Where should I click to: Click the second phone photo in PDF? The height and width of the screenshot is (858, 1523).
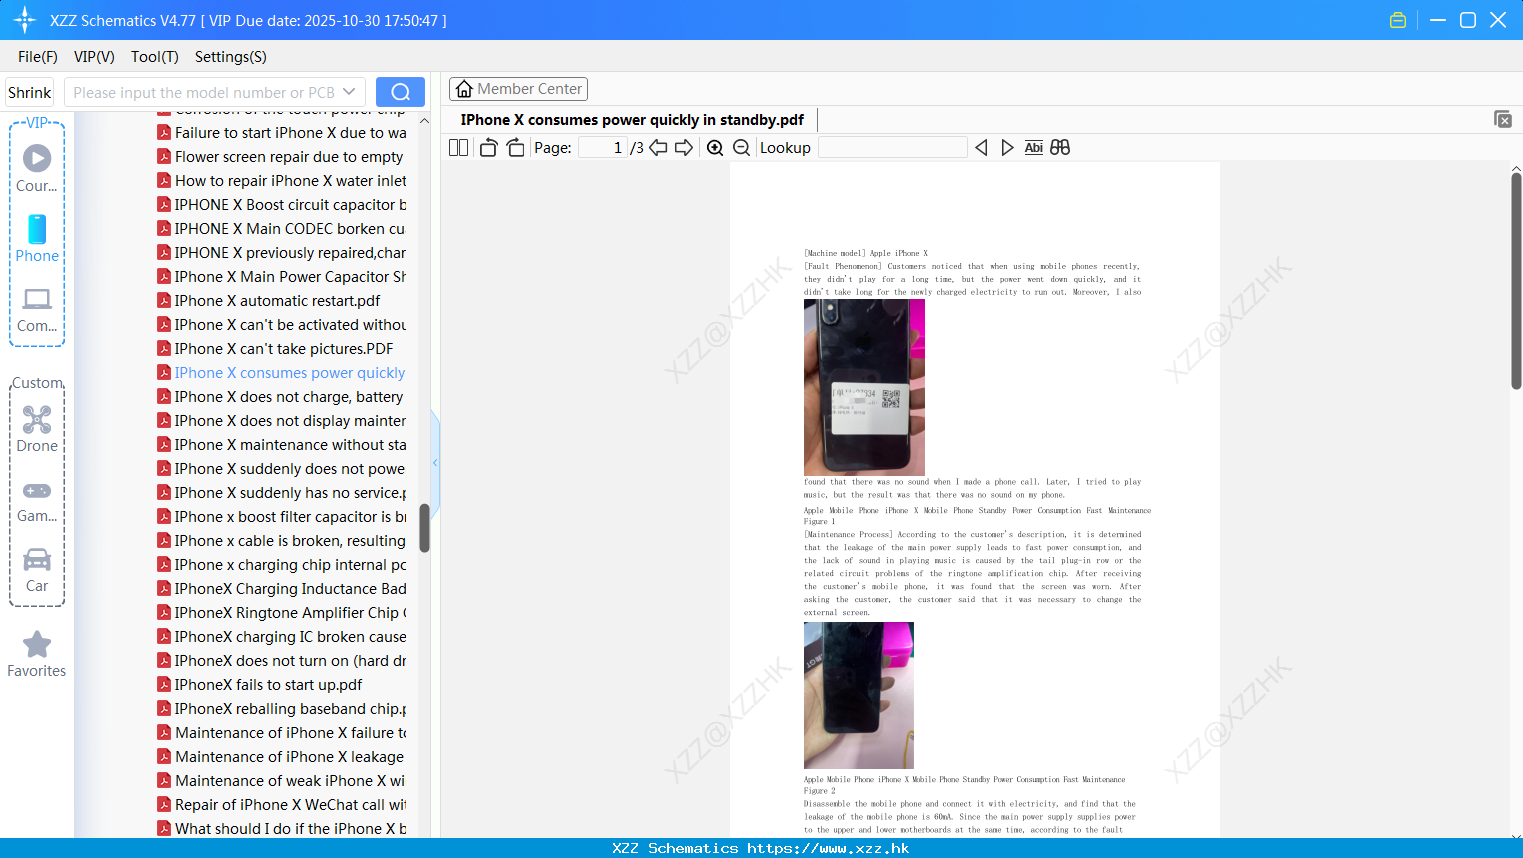tap(859, 695)
